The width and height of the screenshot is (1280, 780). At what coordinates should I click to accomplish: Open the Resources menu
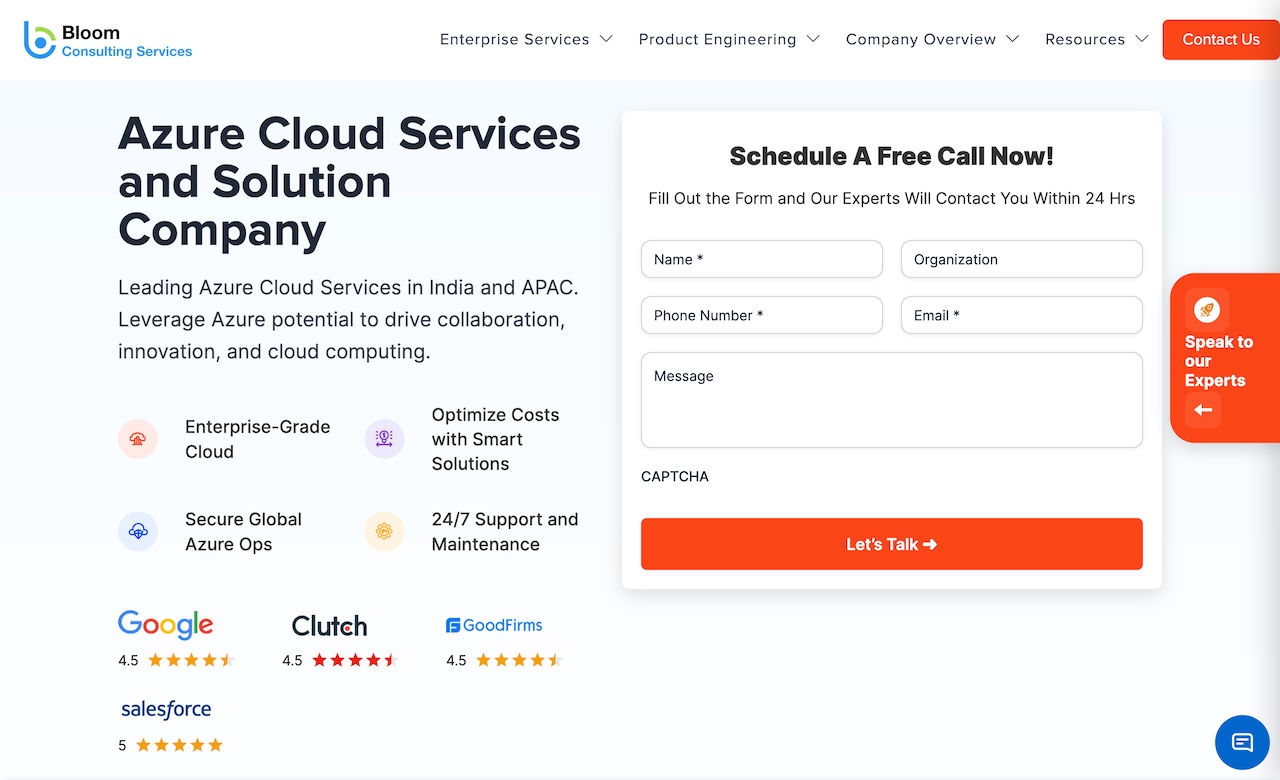click(1096, 40)
